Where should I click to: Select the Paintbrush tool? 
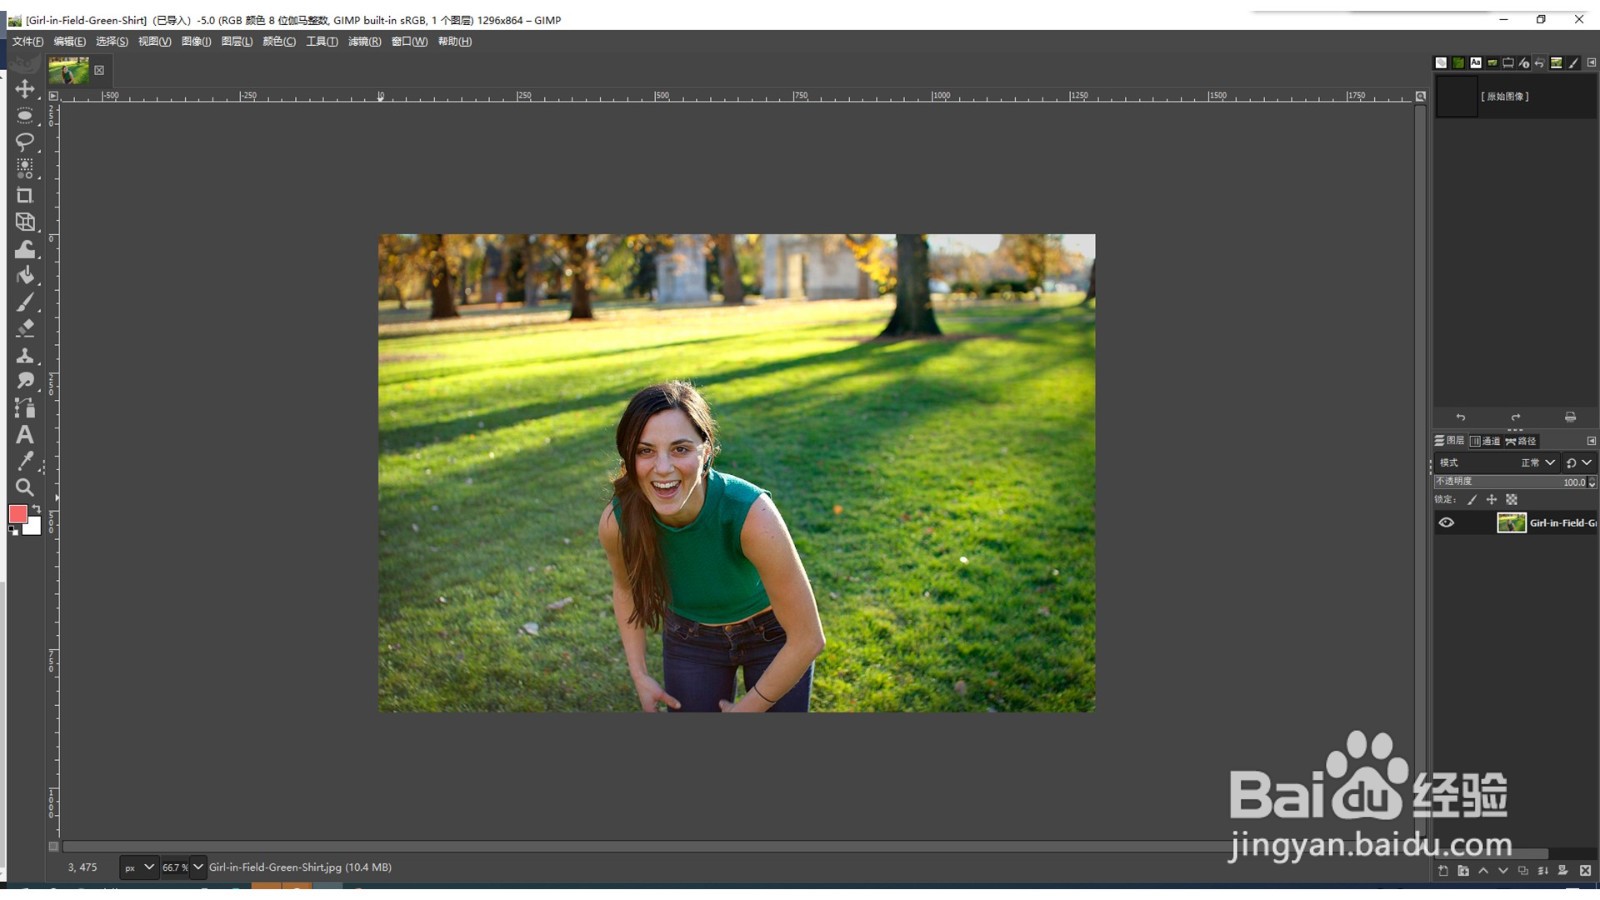click(25, 302)
